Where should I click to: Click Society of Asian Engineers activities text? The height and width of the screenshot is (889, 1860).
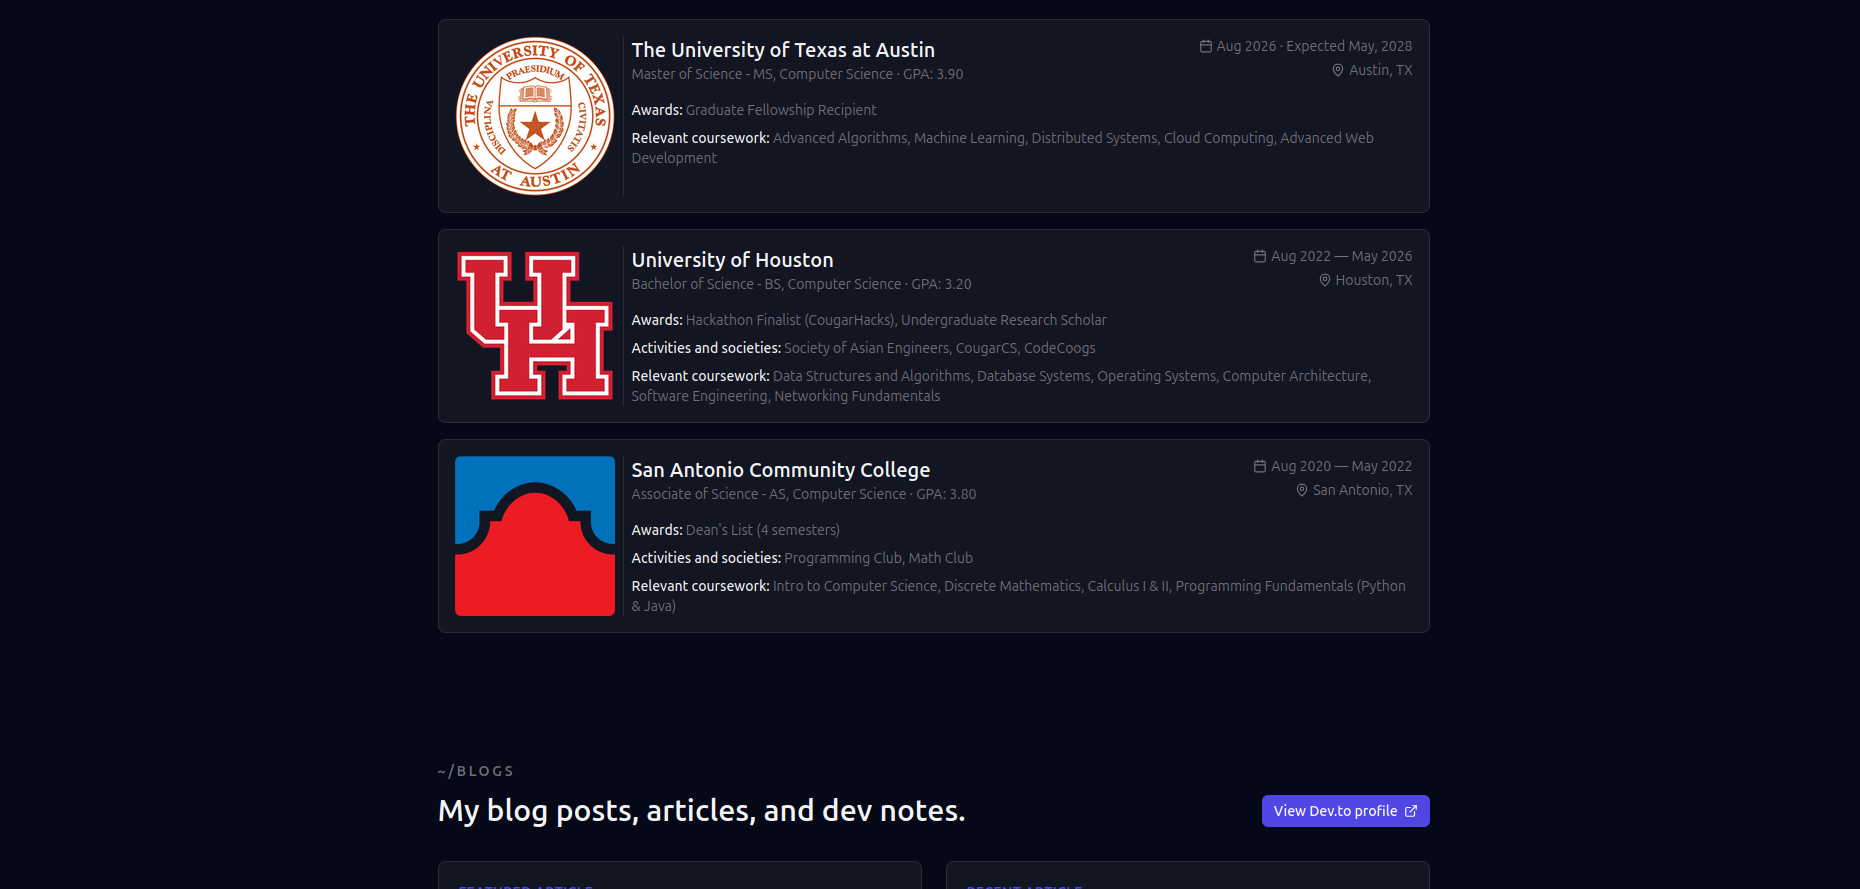tap(867, 348)
